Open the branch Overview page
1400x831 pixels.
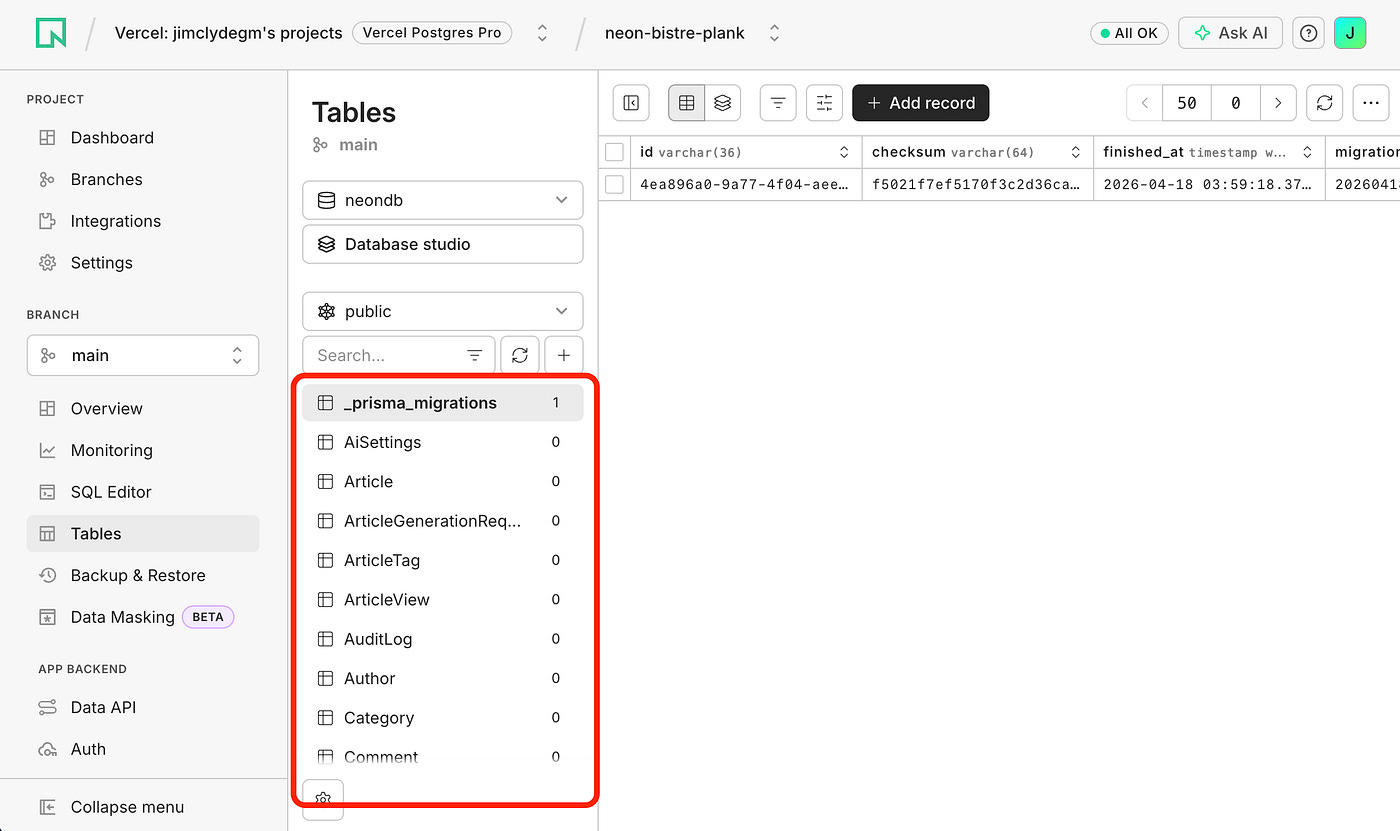pos(143,408)
